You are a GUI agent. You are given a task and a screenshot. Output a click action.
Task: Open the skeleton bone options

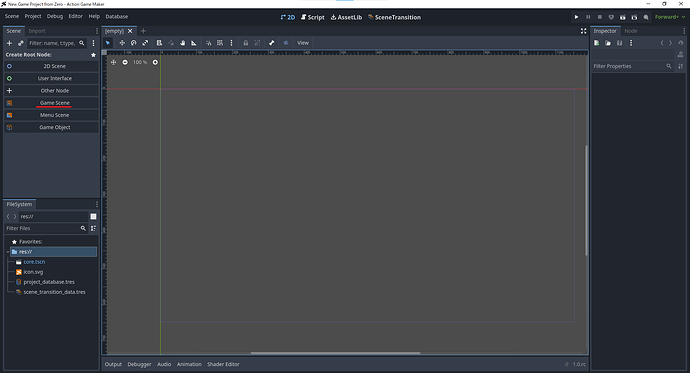tap(272, 43)
